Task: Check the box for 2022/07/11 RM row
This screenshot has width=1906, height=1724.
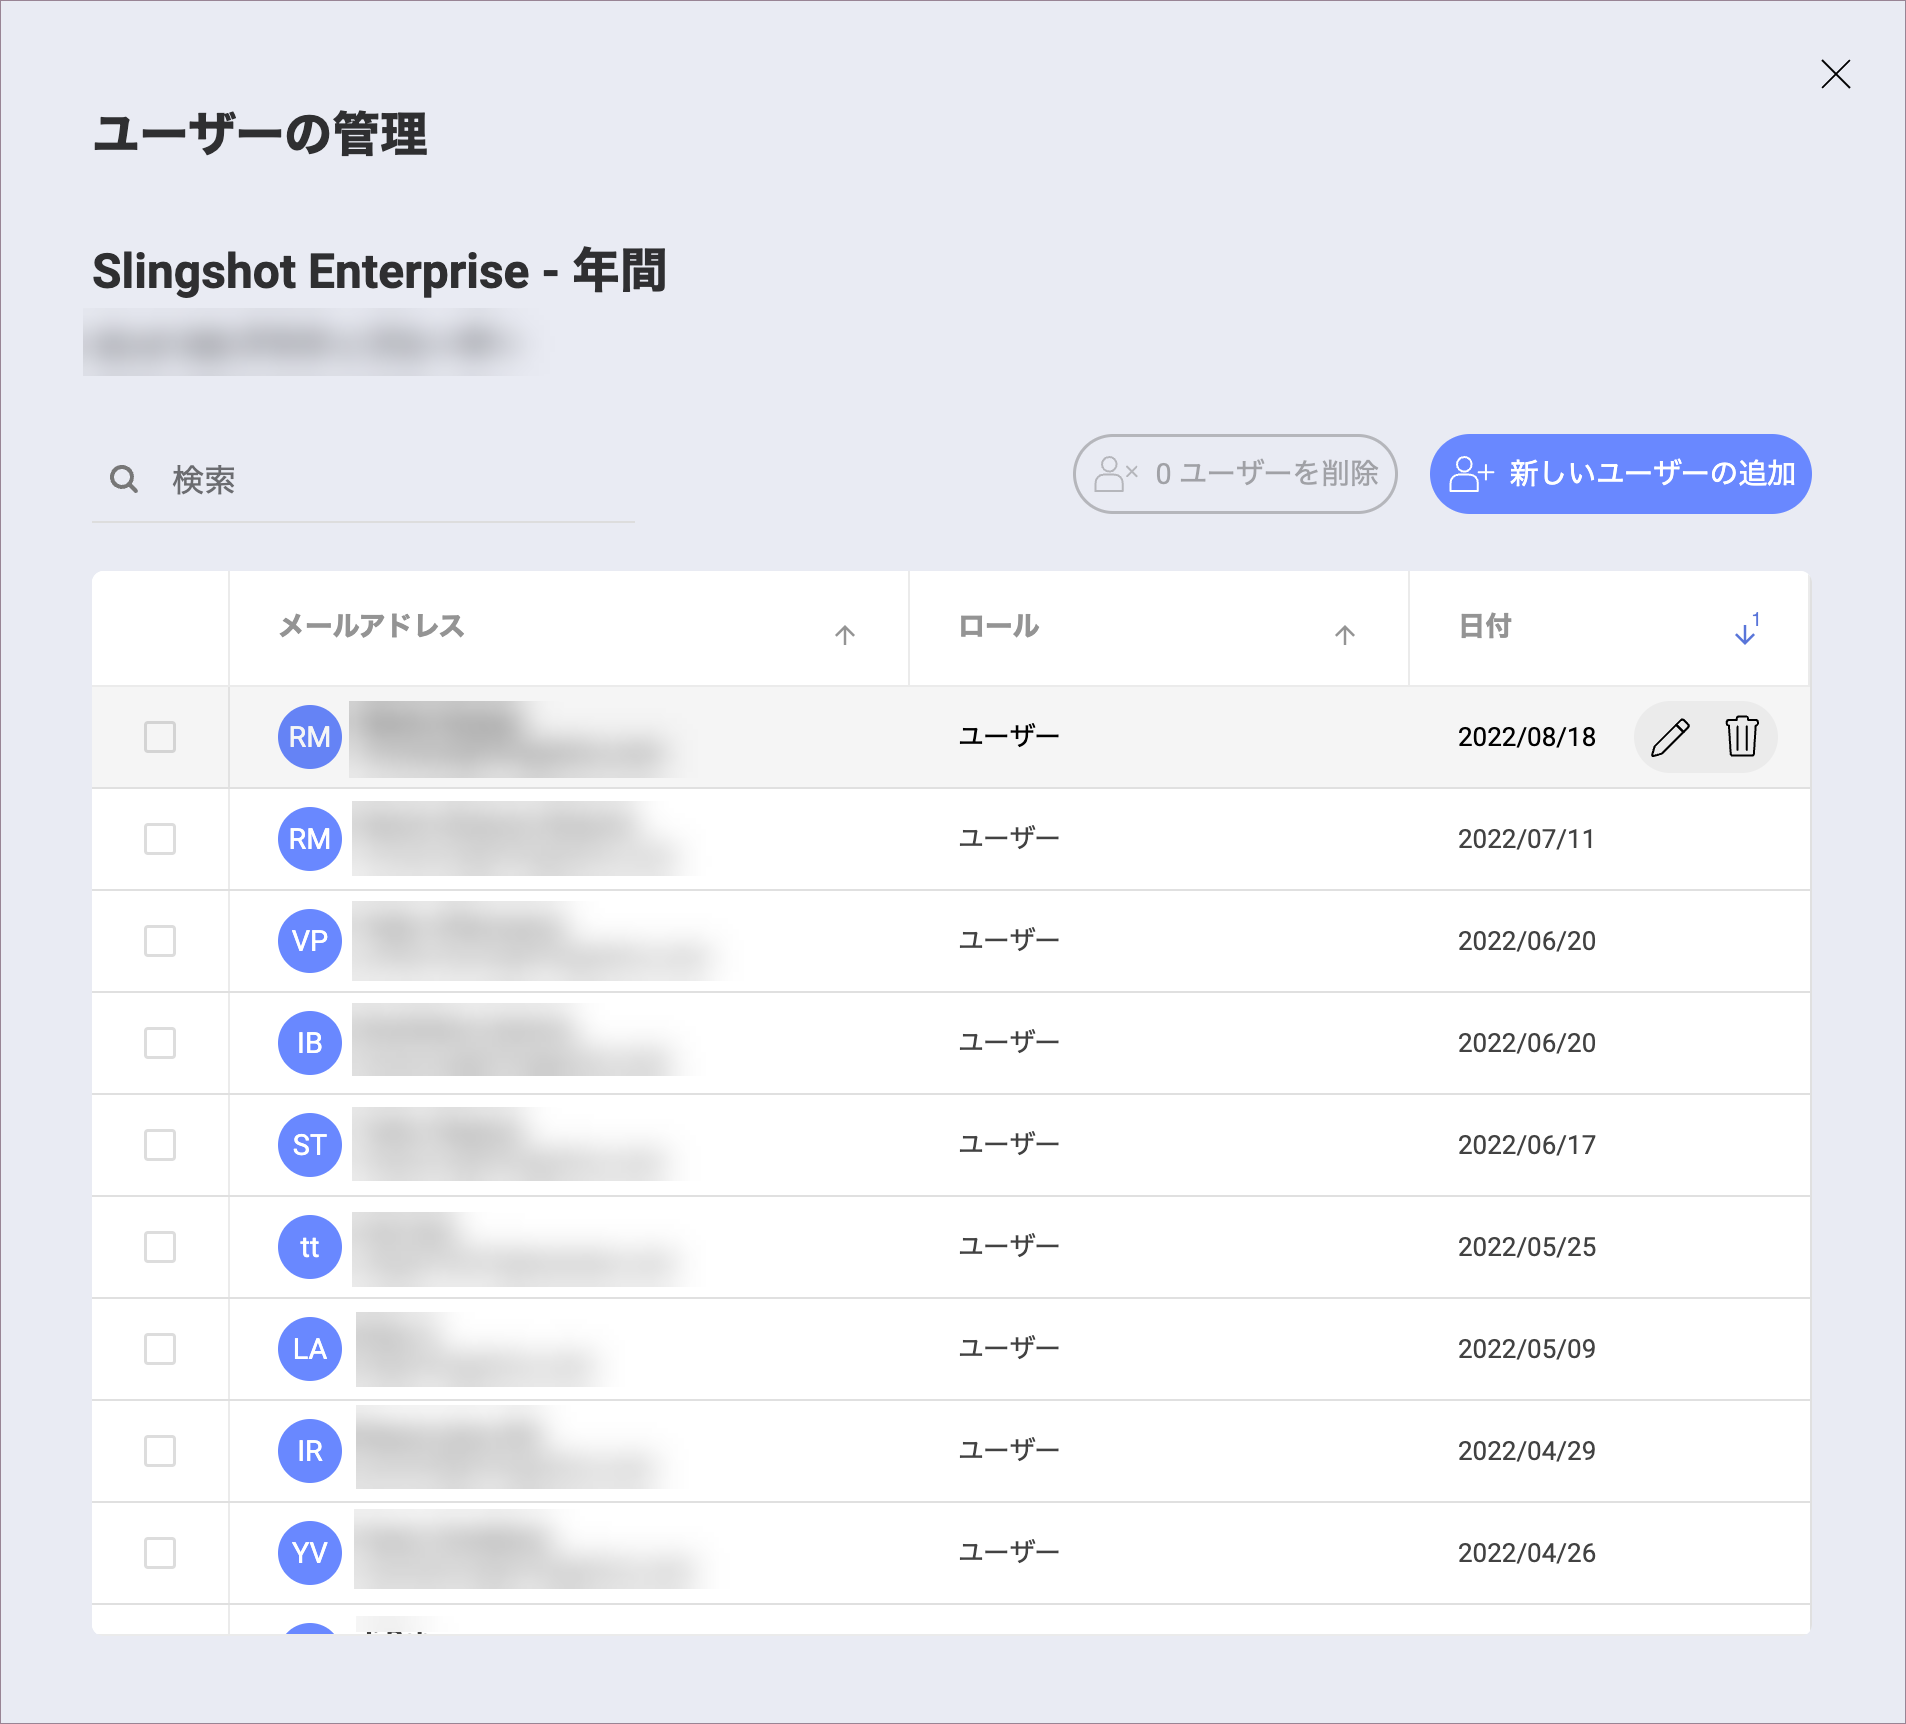Action: [x=160, y=839]
